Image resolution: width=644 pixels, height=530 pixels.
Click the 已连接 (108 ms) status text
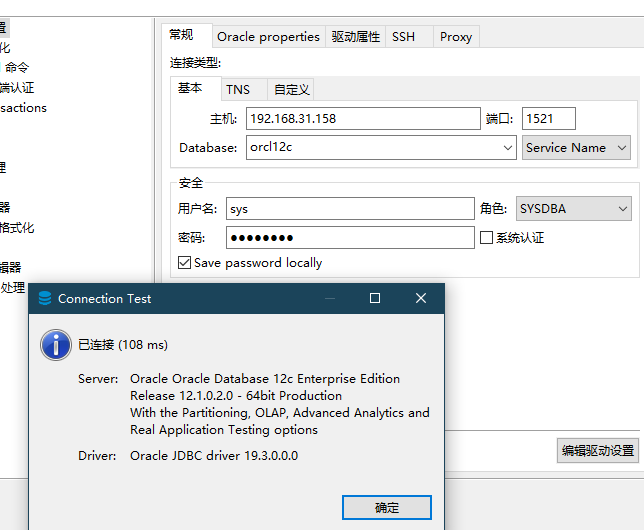123,345
